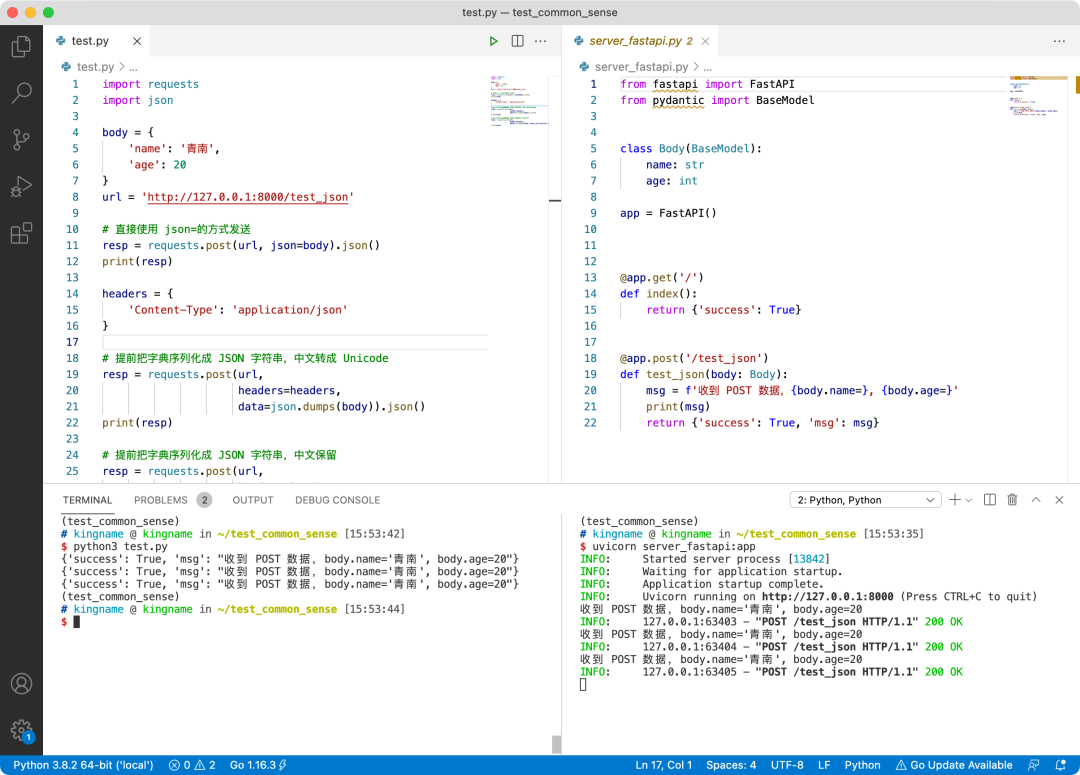Viewport: 1080px width, 775px height.
Task: Click the server_fastapi.py minimap
Action: click(x=1038, y=96)
